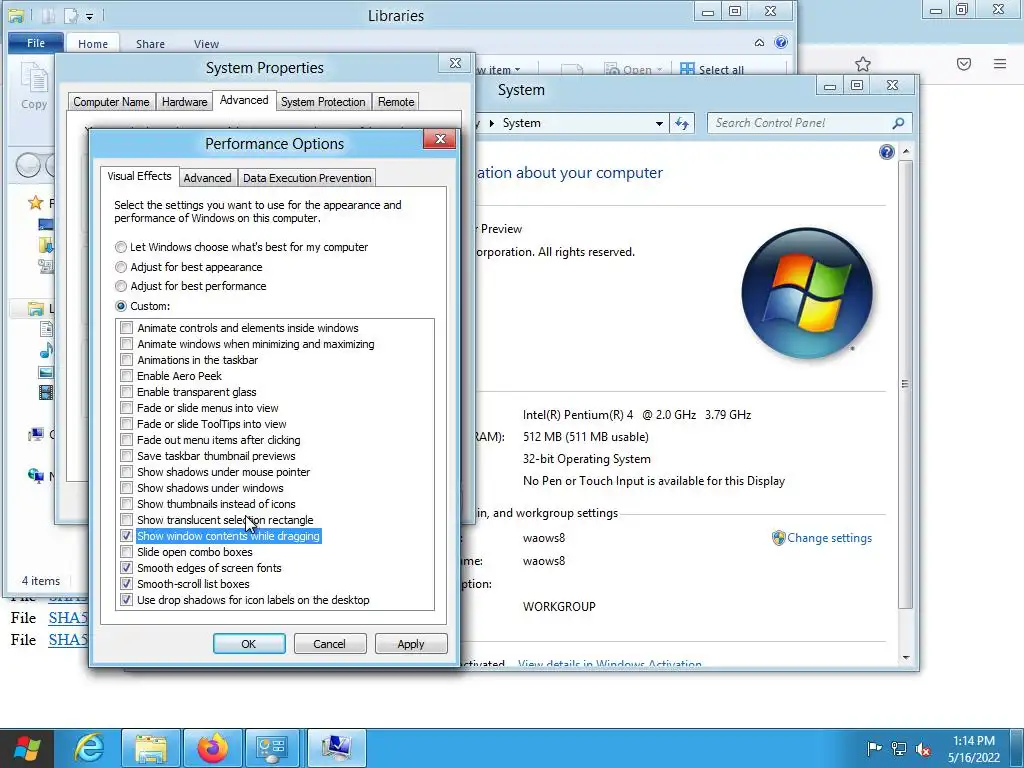1024x768 pixels.
Task: Select Let Windows choose what's best option
Action: point(121,248)
